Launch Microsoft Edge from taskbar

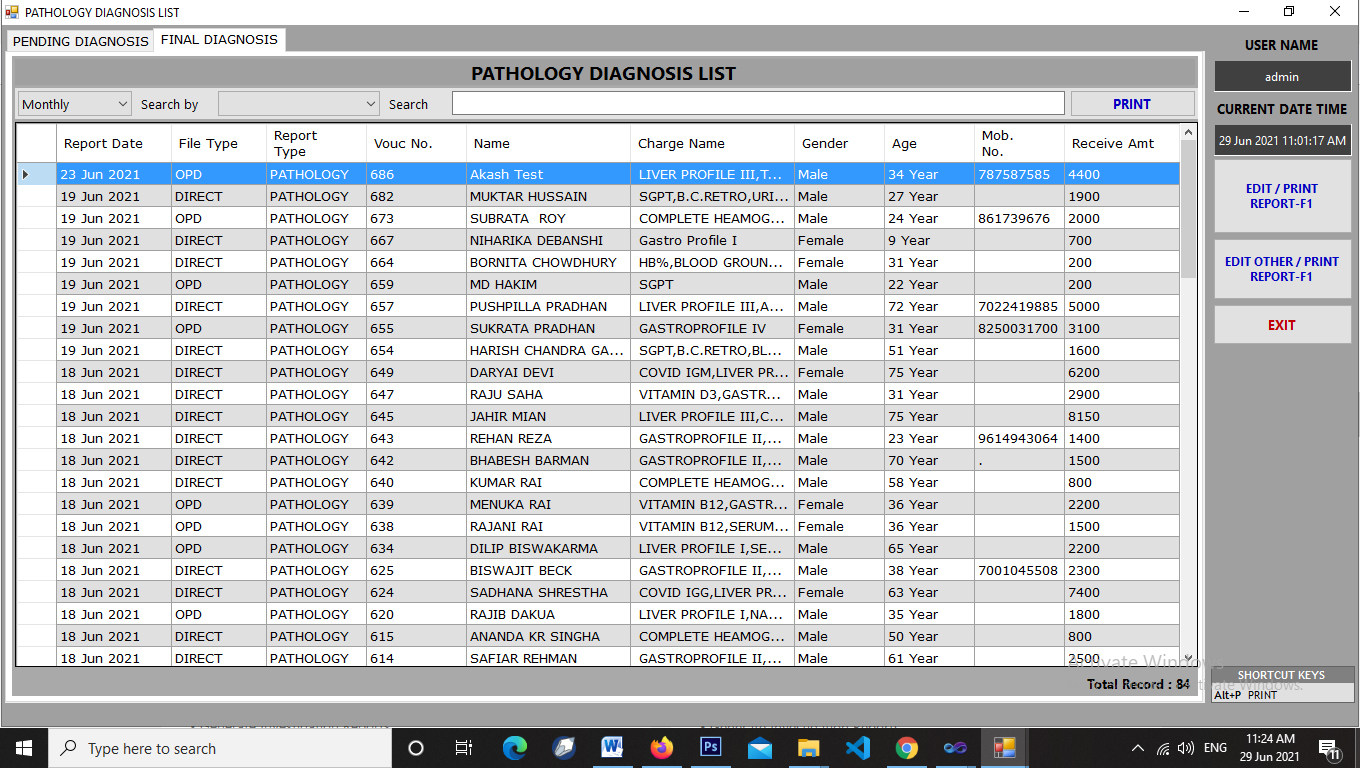click(x=514, y=748)
